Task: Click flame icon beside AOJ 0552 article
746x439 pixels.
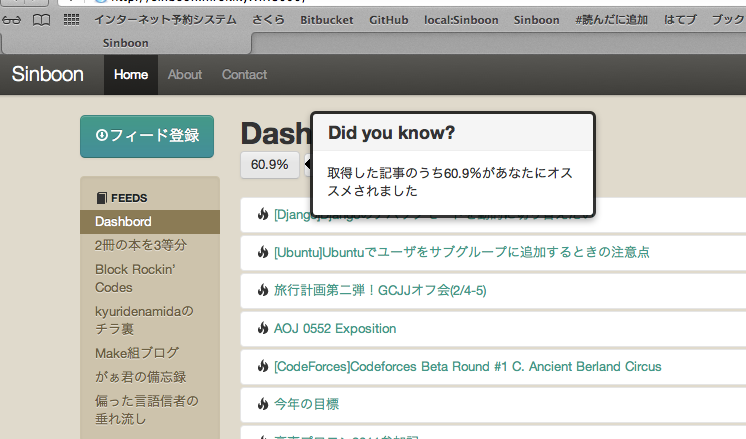Action: [x=263, y=328]
